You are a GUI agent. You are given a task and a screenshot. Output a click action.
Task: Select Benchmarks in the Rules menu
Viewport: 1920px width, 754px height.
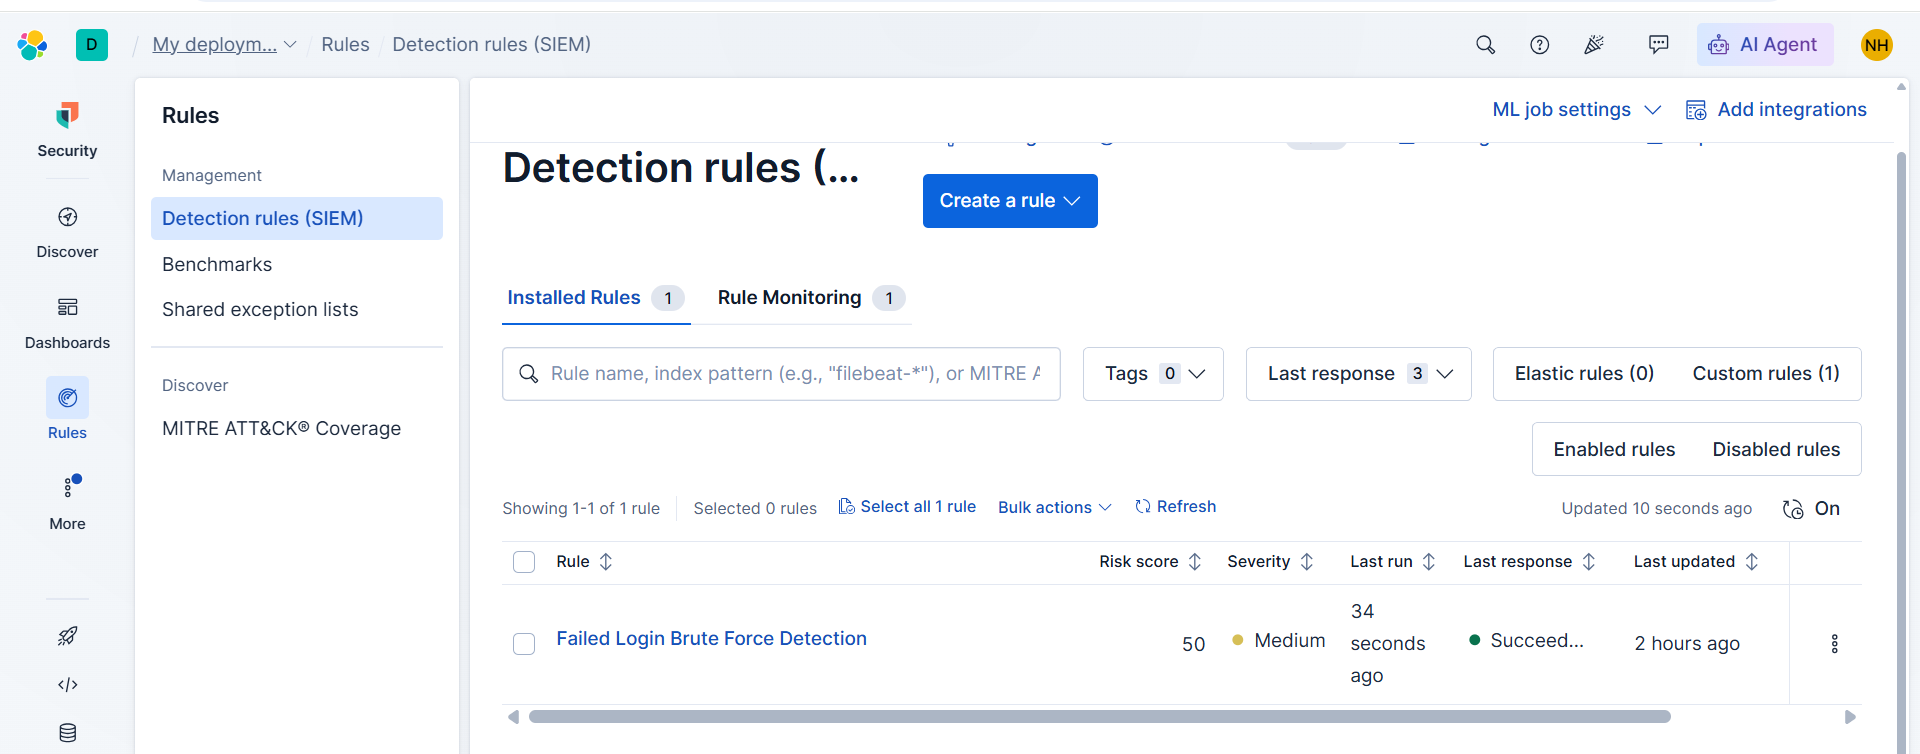(x=217, y=264)
